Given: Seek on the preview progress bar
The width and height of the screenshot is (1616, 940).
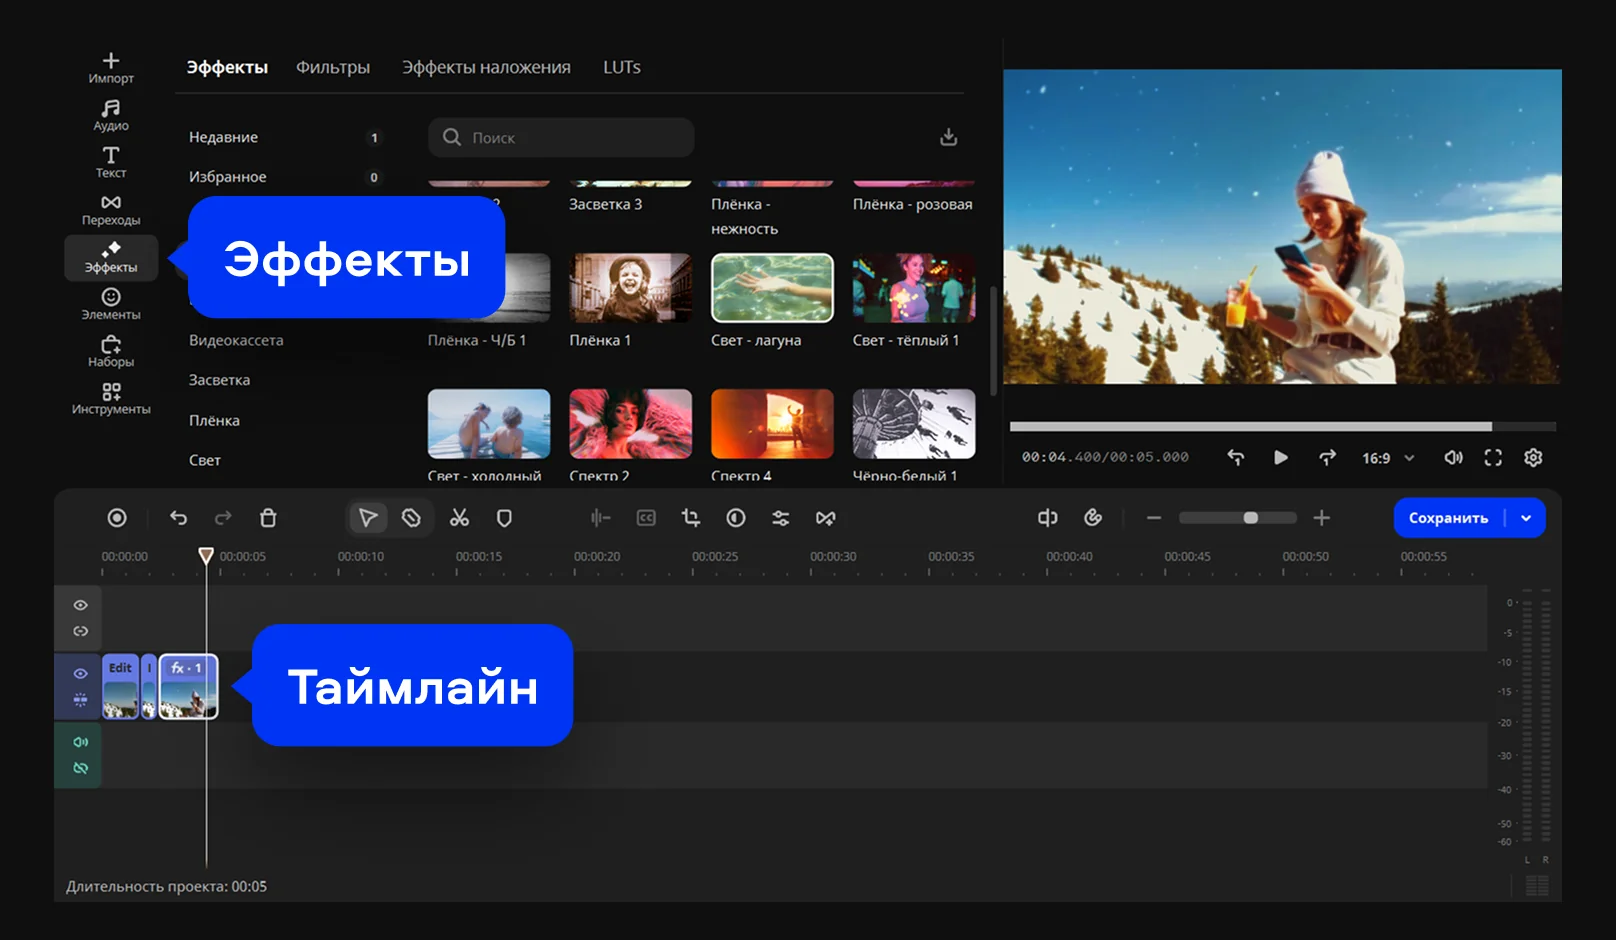Looking at the screenshot, I should (1282, 427).
